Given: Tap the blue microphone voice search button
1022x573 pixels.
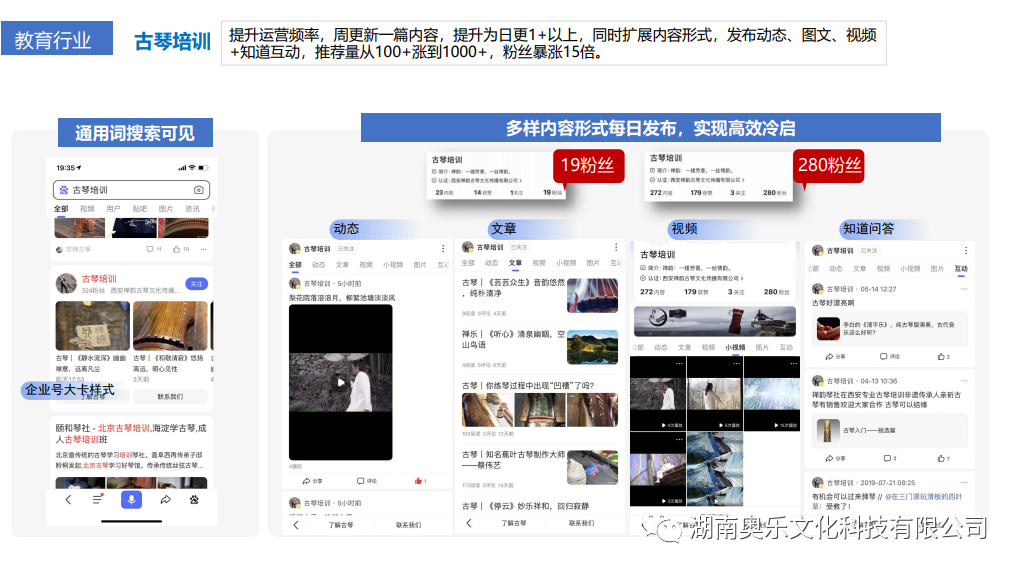Looking at the screenshot, I should pos(131,500).
